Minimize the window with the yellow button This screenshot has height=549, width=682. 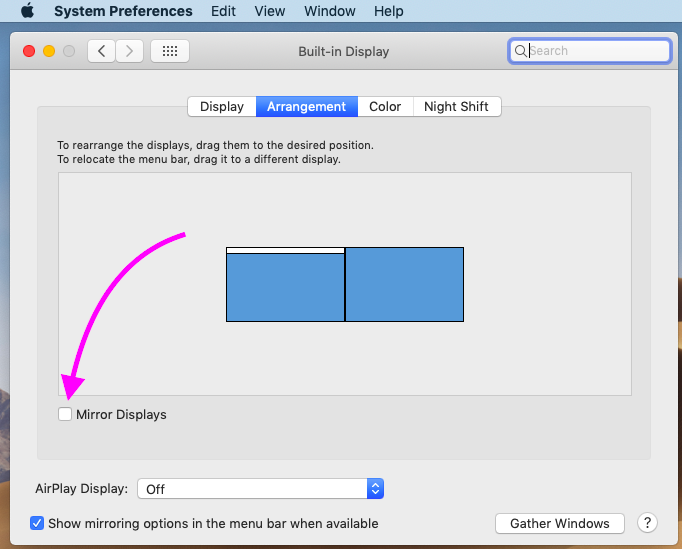tap(49, 51)
